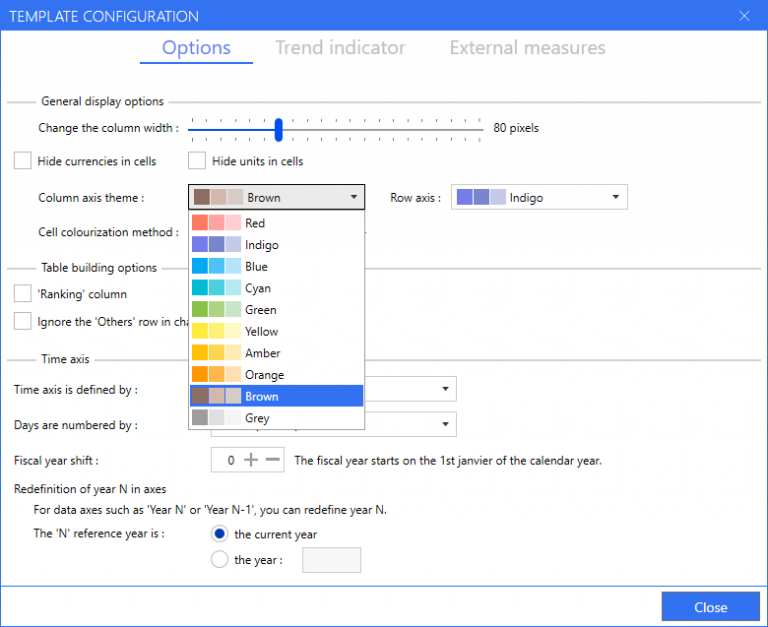Close the Template Configuration window with X
768x627 pixels.
click(744, 16)
